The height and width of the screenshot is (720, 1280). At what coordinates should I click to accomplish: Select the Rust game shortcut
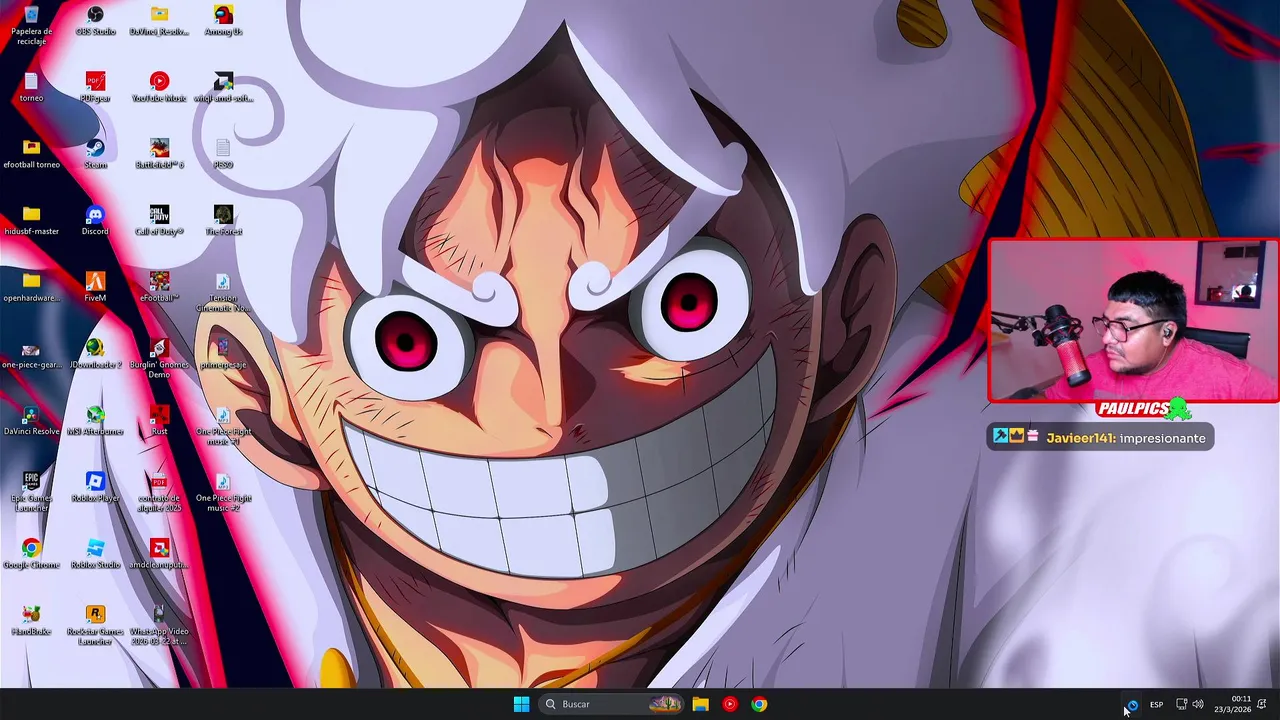(x=159, y=421)
